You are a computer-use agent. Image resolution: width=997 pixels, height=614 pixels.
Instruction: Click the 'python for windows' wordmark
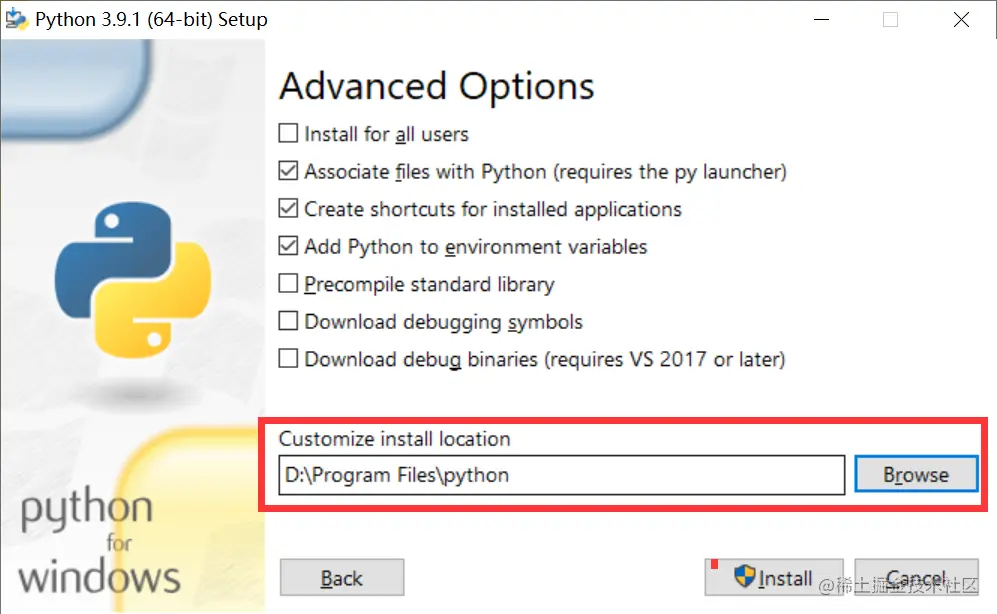point(98,543)
